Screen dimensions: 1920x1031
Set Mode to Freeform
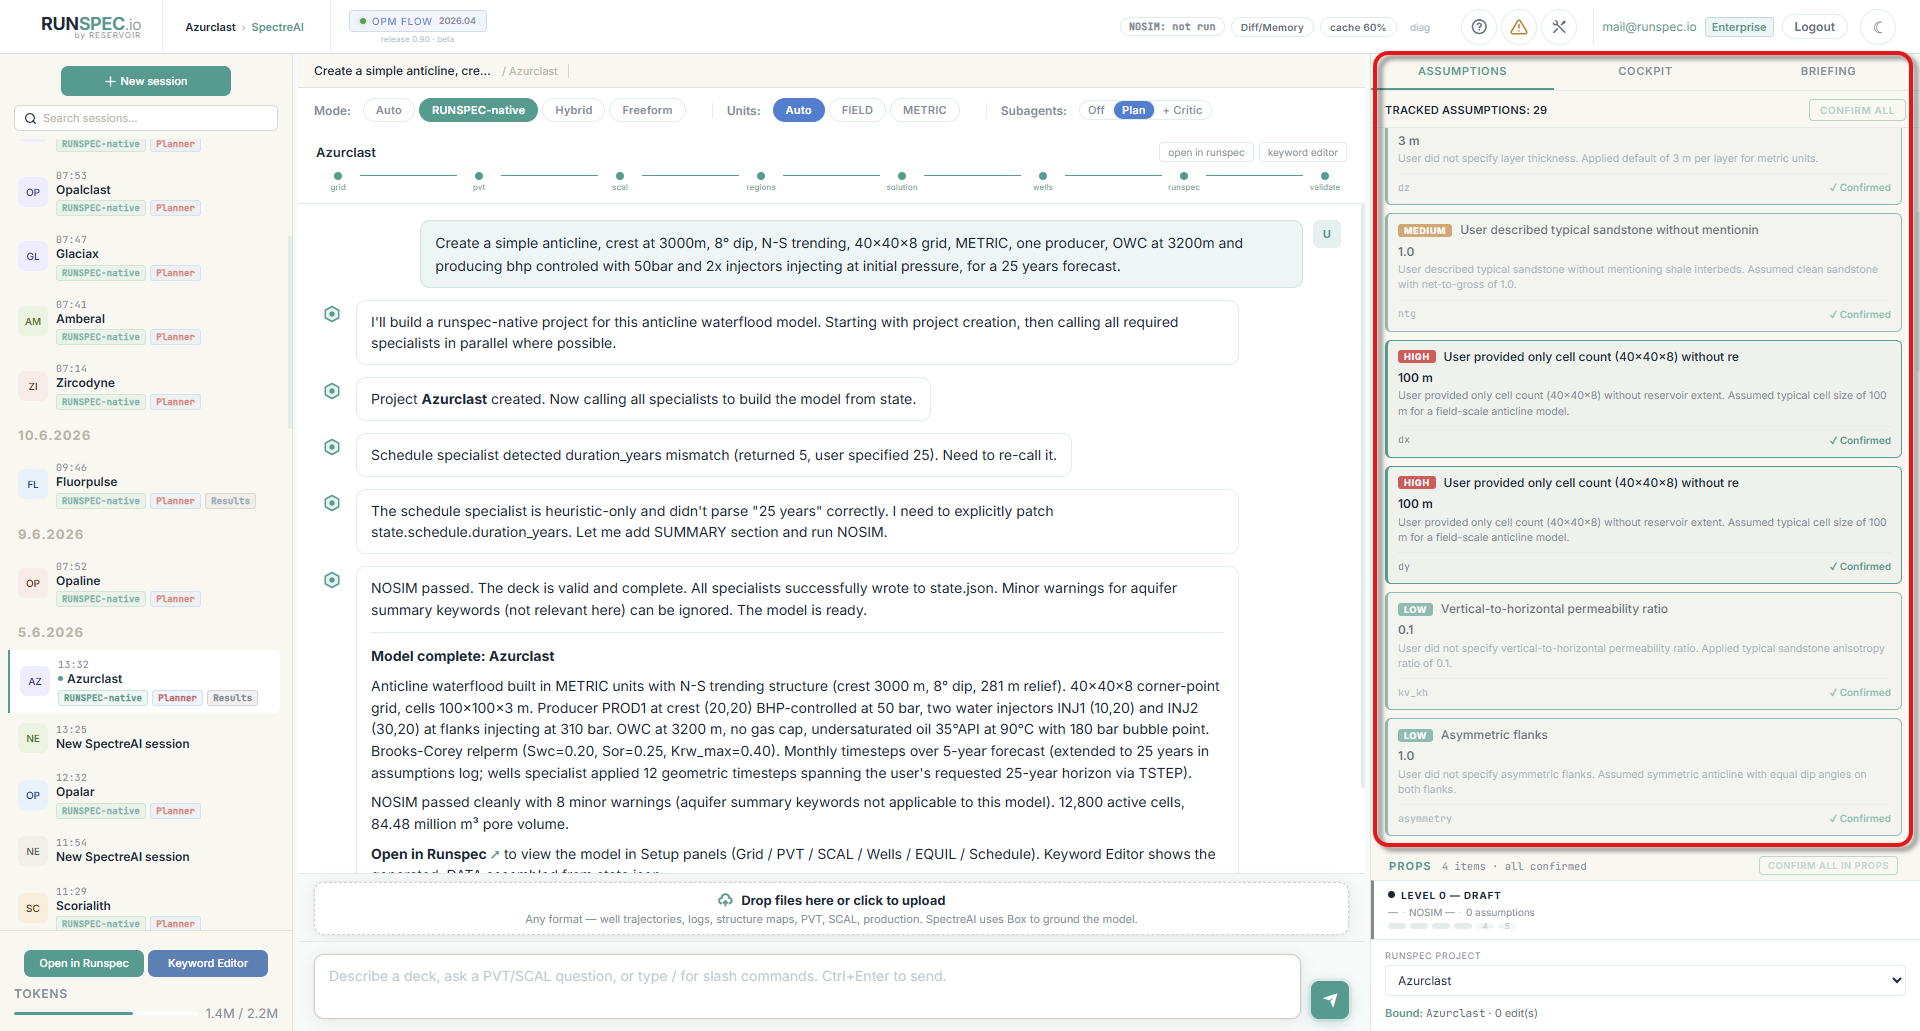[x=647, y=110]
